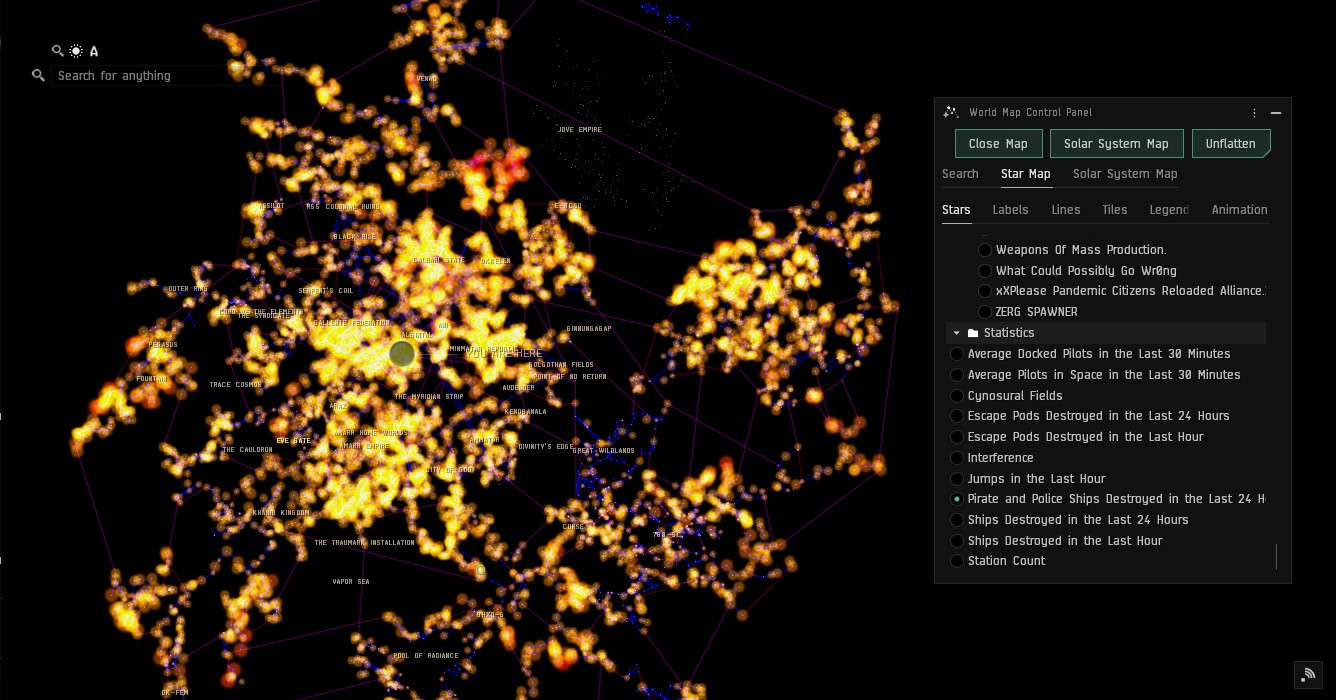1336x700 pixels.
Task: Select Cynosural Fields statistic
Action: tap(957, 396)
